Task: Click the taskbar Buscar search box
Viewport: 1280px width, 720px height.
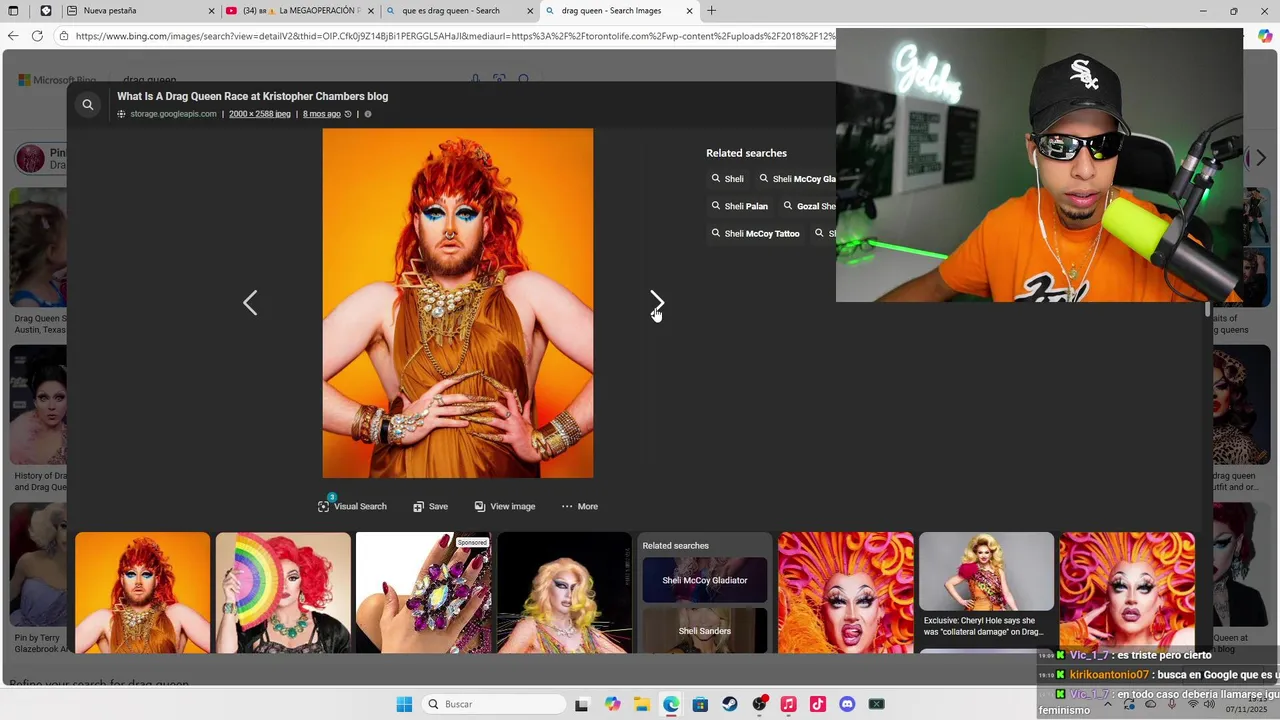Action: tap(493, 704)
